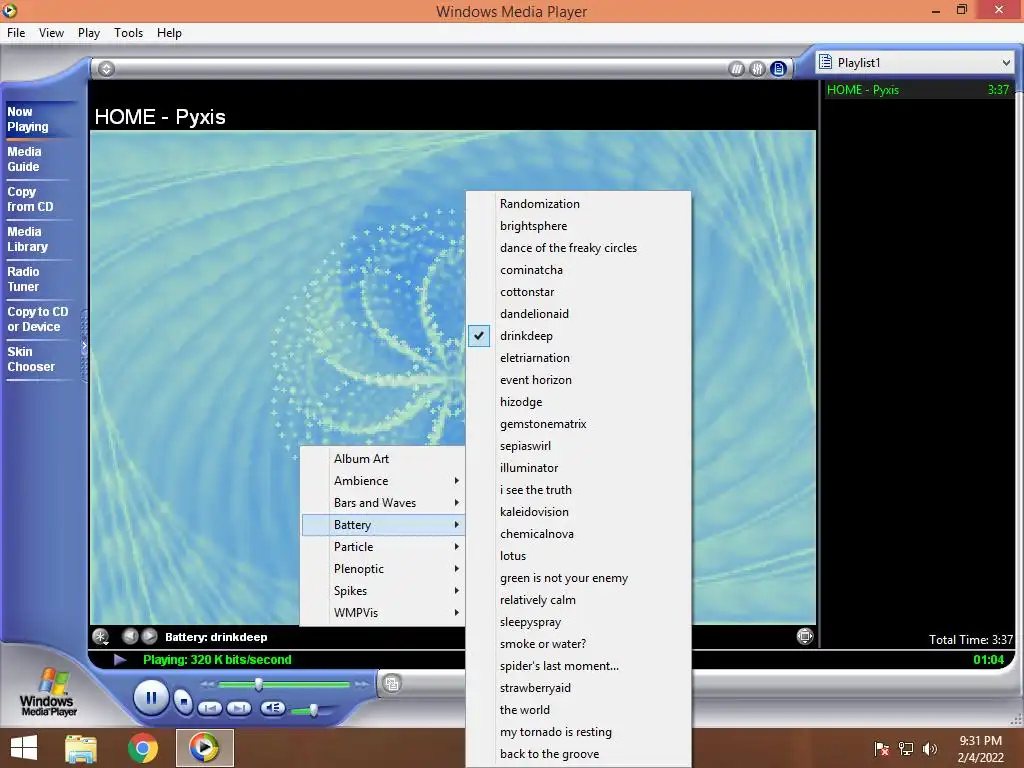Skip to the previous track
The height and width of the screenshot is (768, 1024).
(x=210, y=708)
